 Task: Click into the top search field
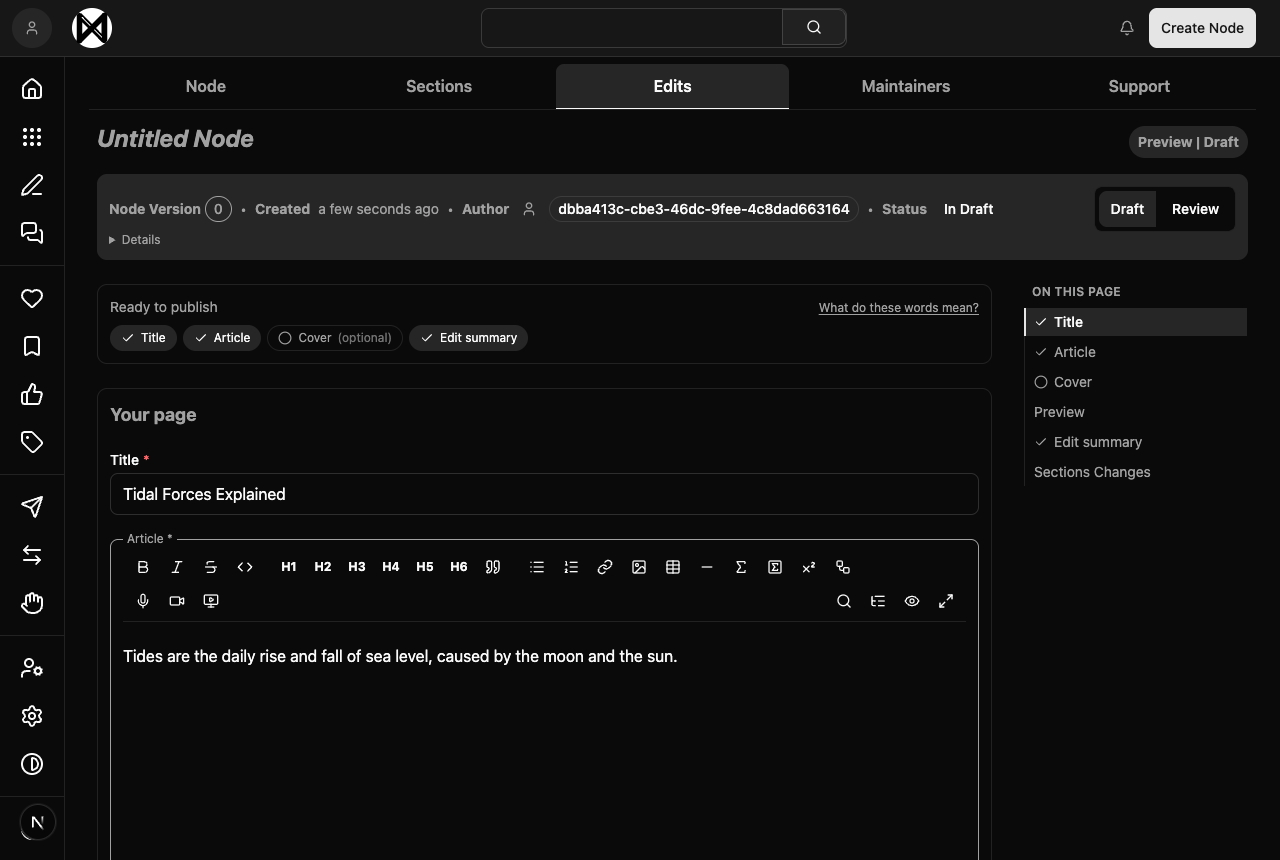pos(632,28)
